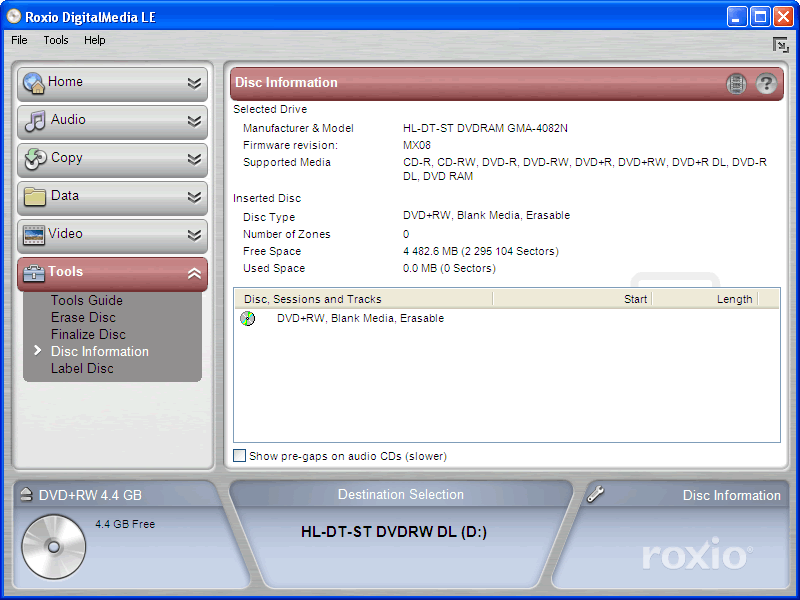Click the large disc image showing 4.4 GB Free
The height and width of the screenshot is (600, 800).
(54, 547)
